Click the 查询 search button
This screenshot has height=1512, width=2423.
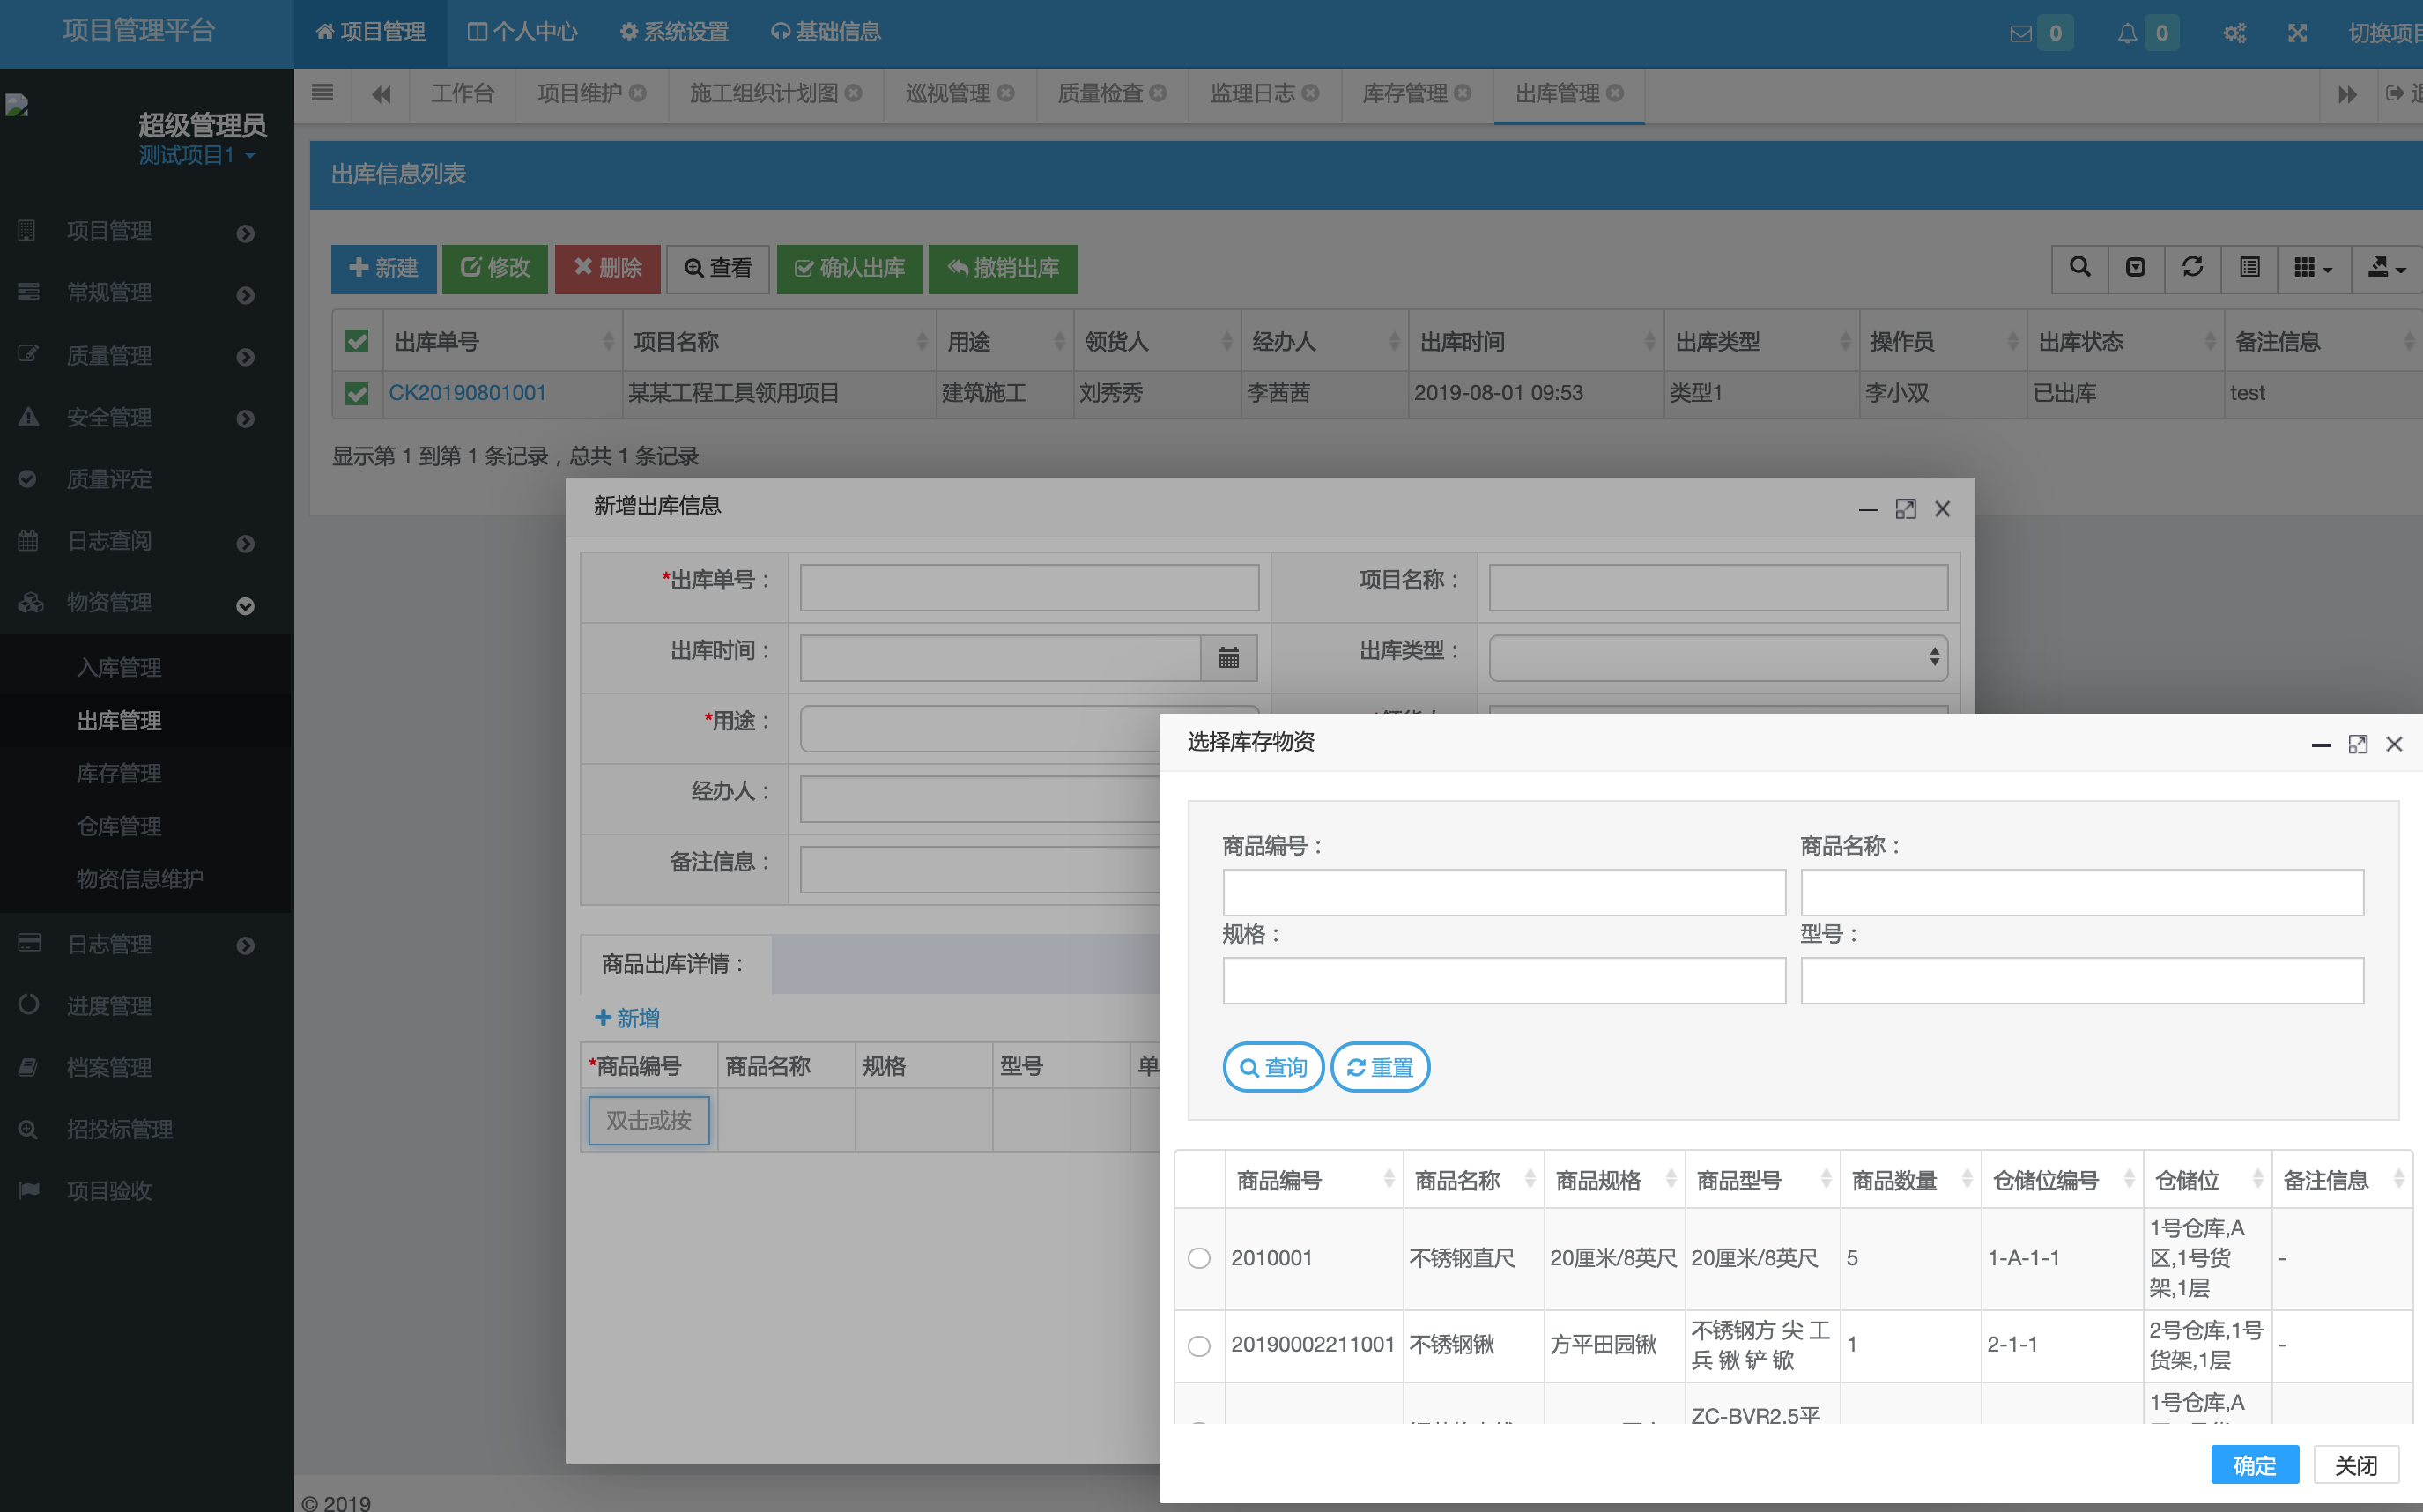[x=1273, y=1067]
